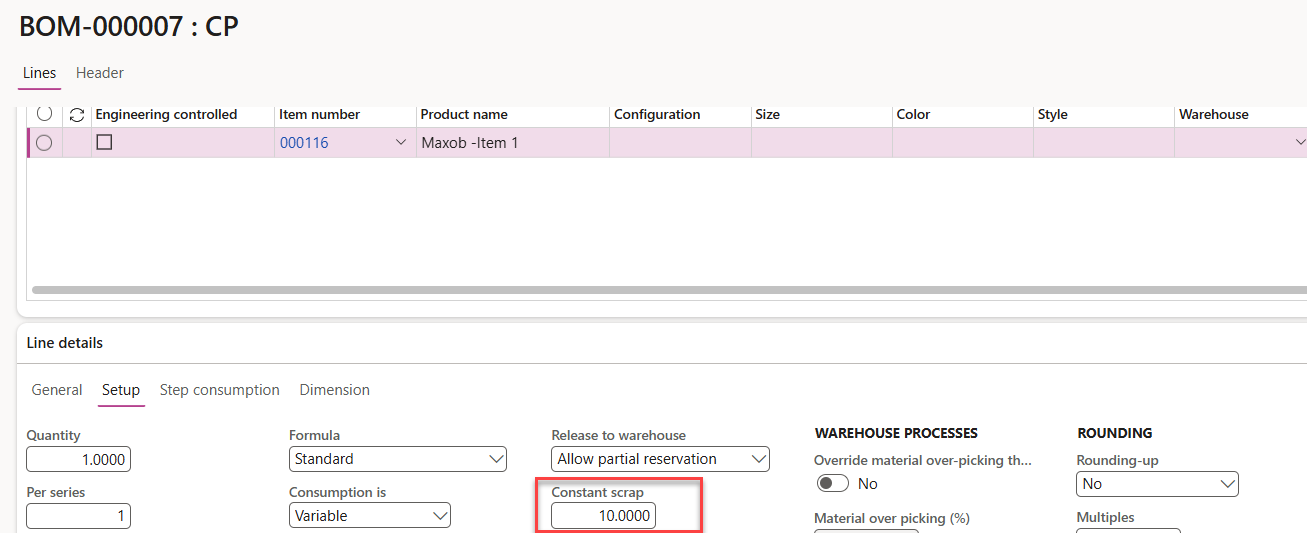Click the refresh icon in grid header

click(77, 115)
